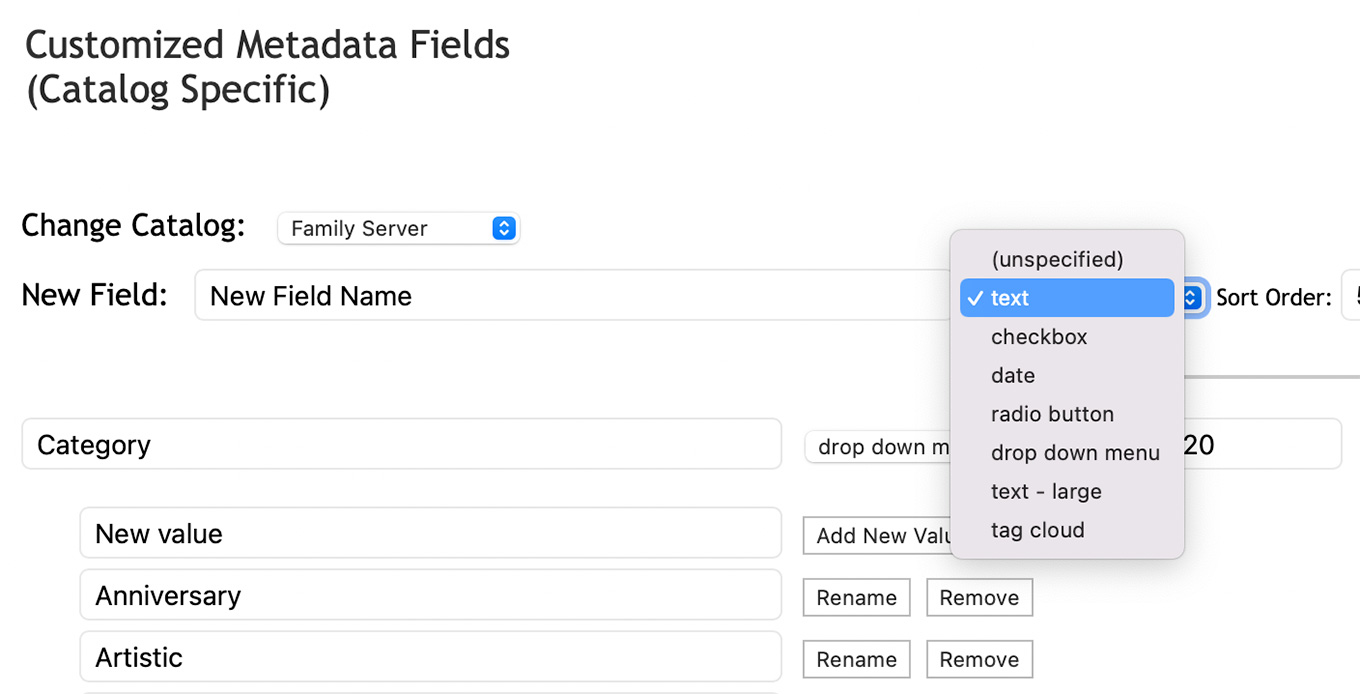Pick drop down menu in type list
Screen dimensions: 1360x694
1067,453
